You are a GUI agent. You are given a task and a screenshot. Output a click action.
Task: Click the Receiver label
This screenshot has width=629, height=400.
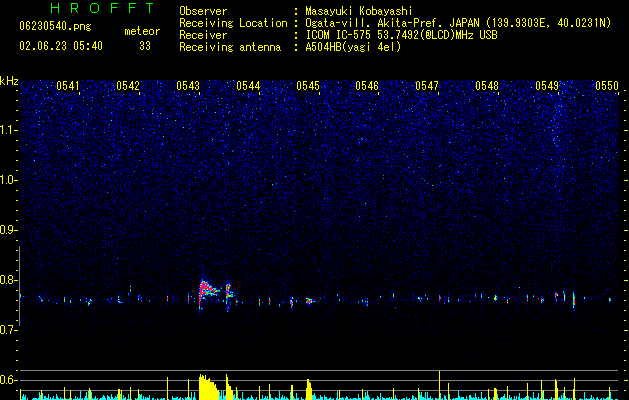pos(203,35)
